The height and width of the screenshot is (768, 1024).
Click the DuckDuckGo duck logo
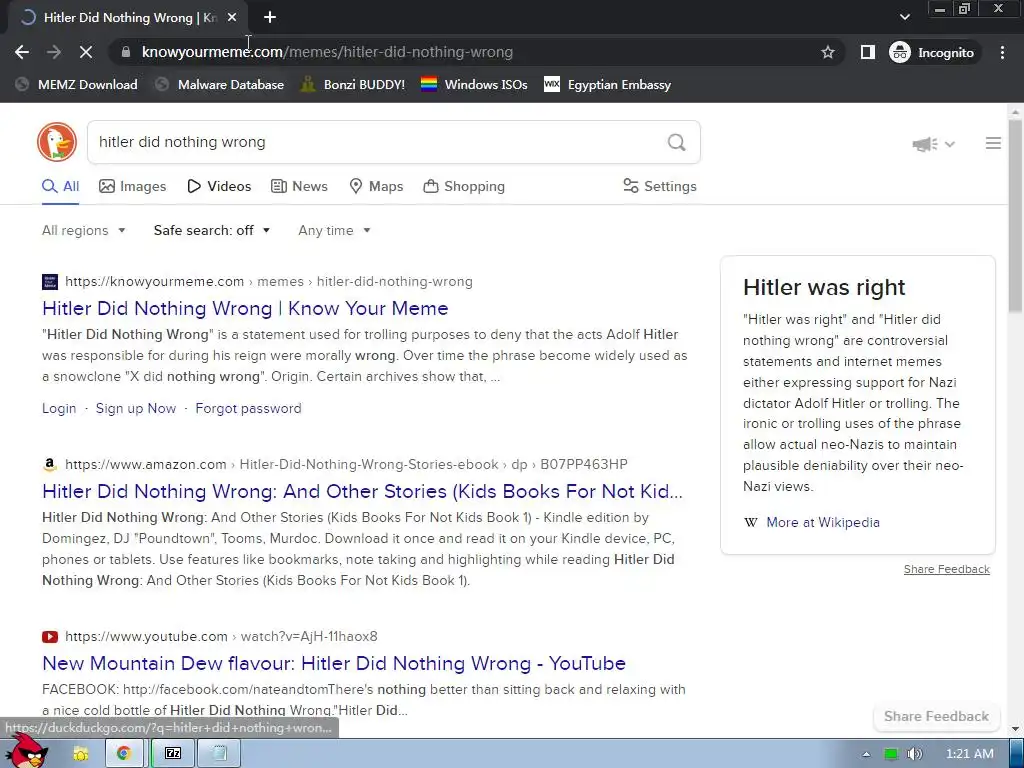click(57, 142)
